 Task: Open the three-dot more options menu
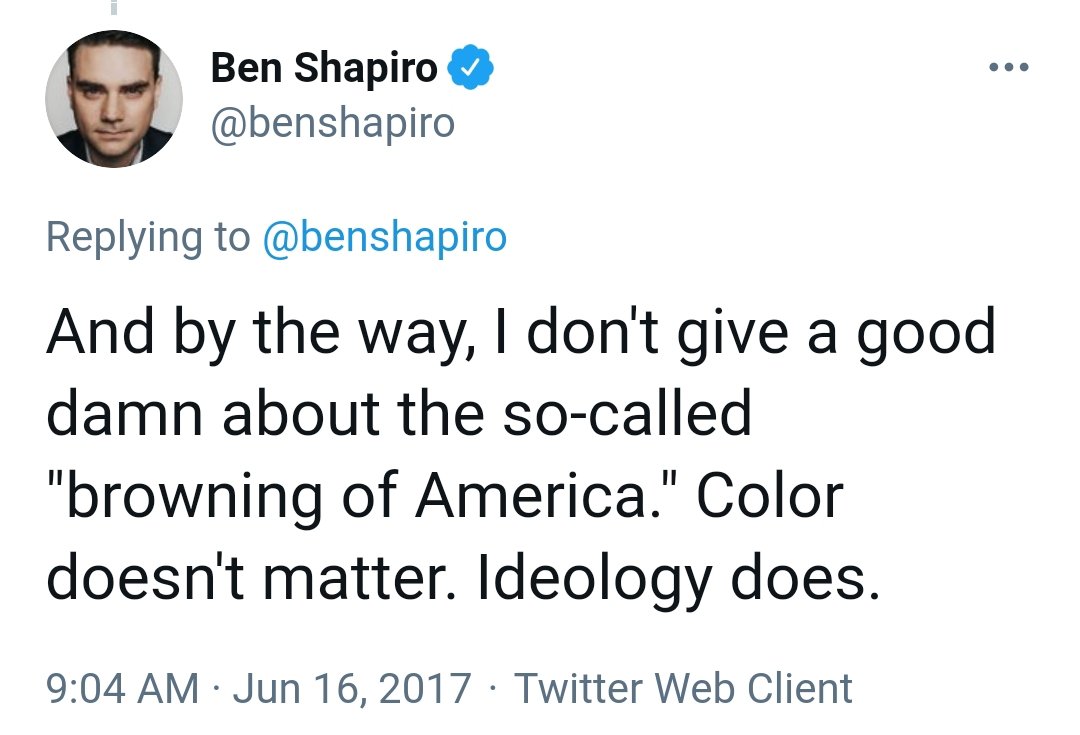(x=1007, y=69)
